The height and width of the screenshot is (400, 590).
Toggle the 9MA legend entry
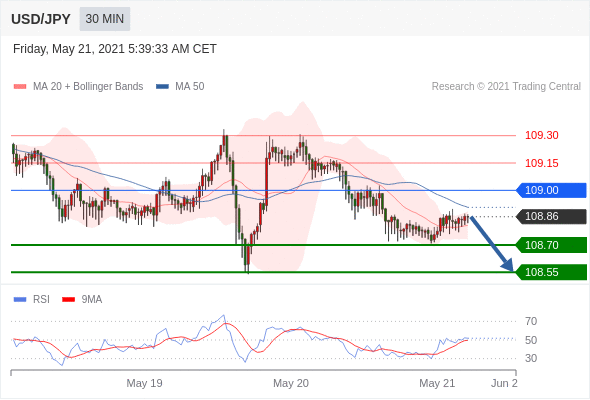[x=82, y=300]
